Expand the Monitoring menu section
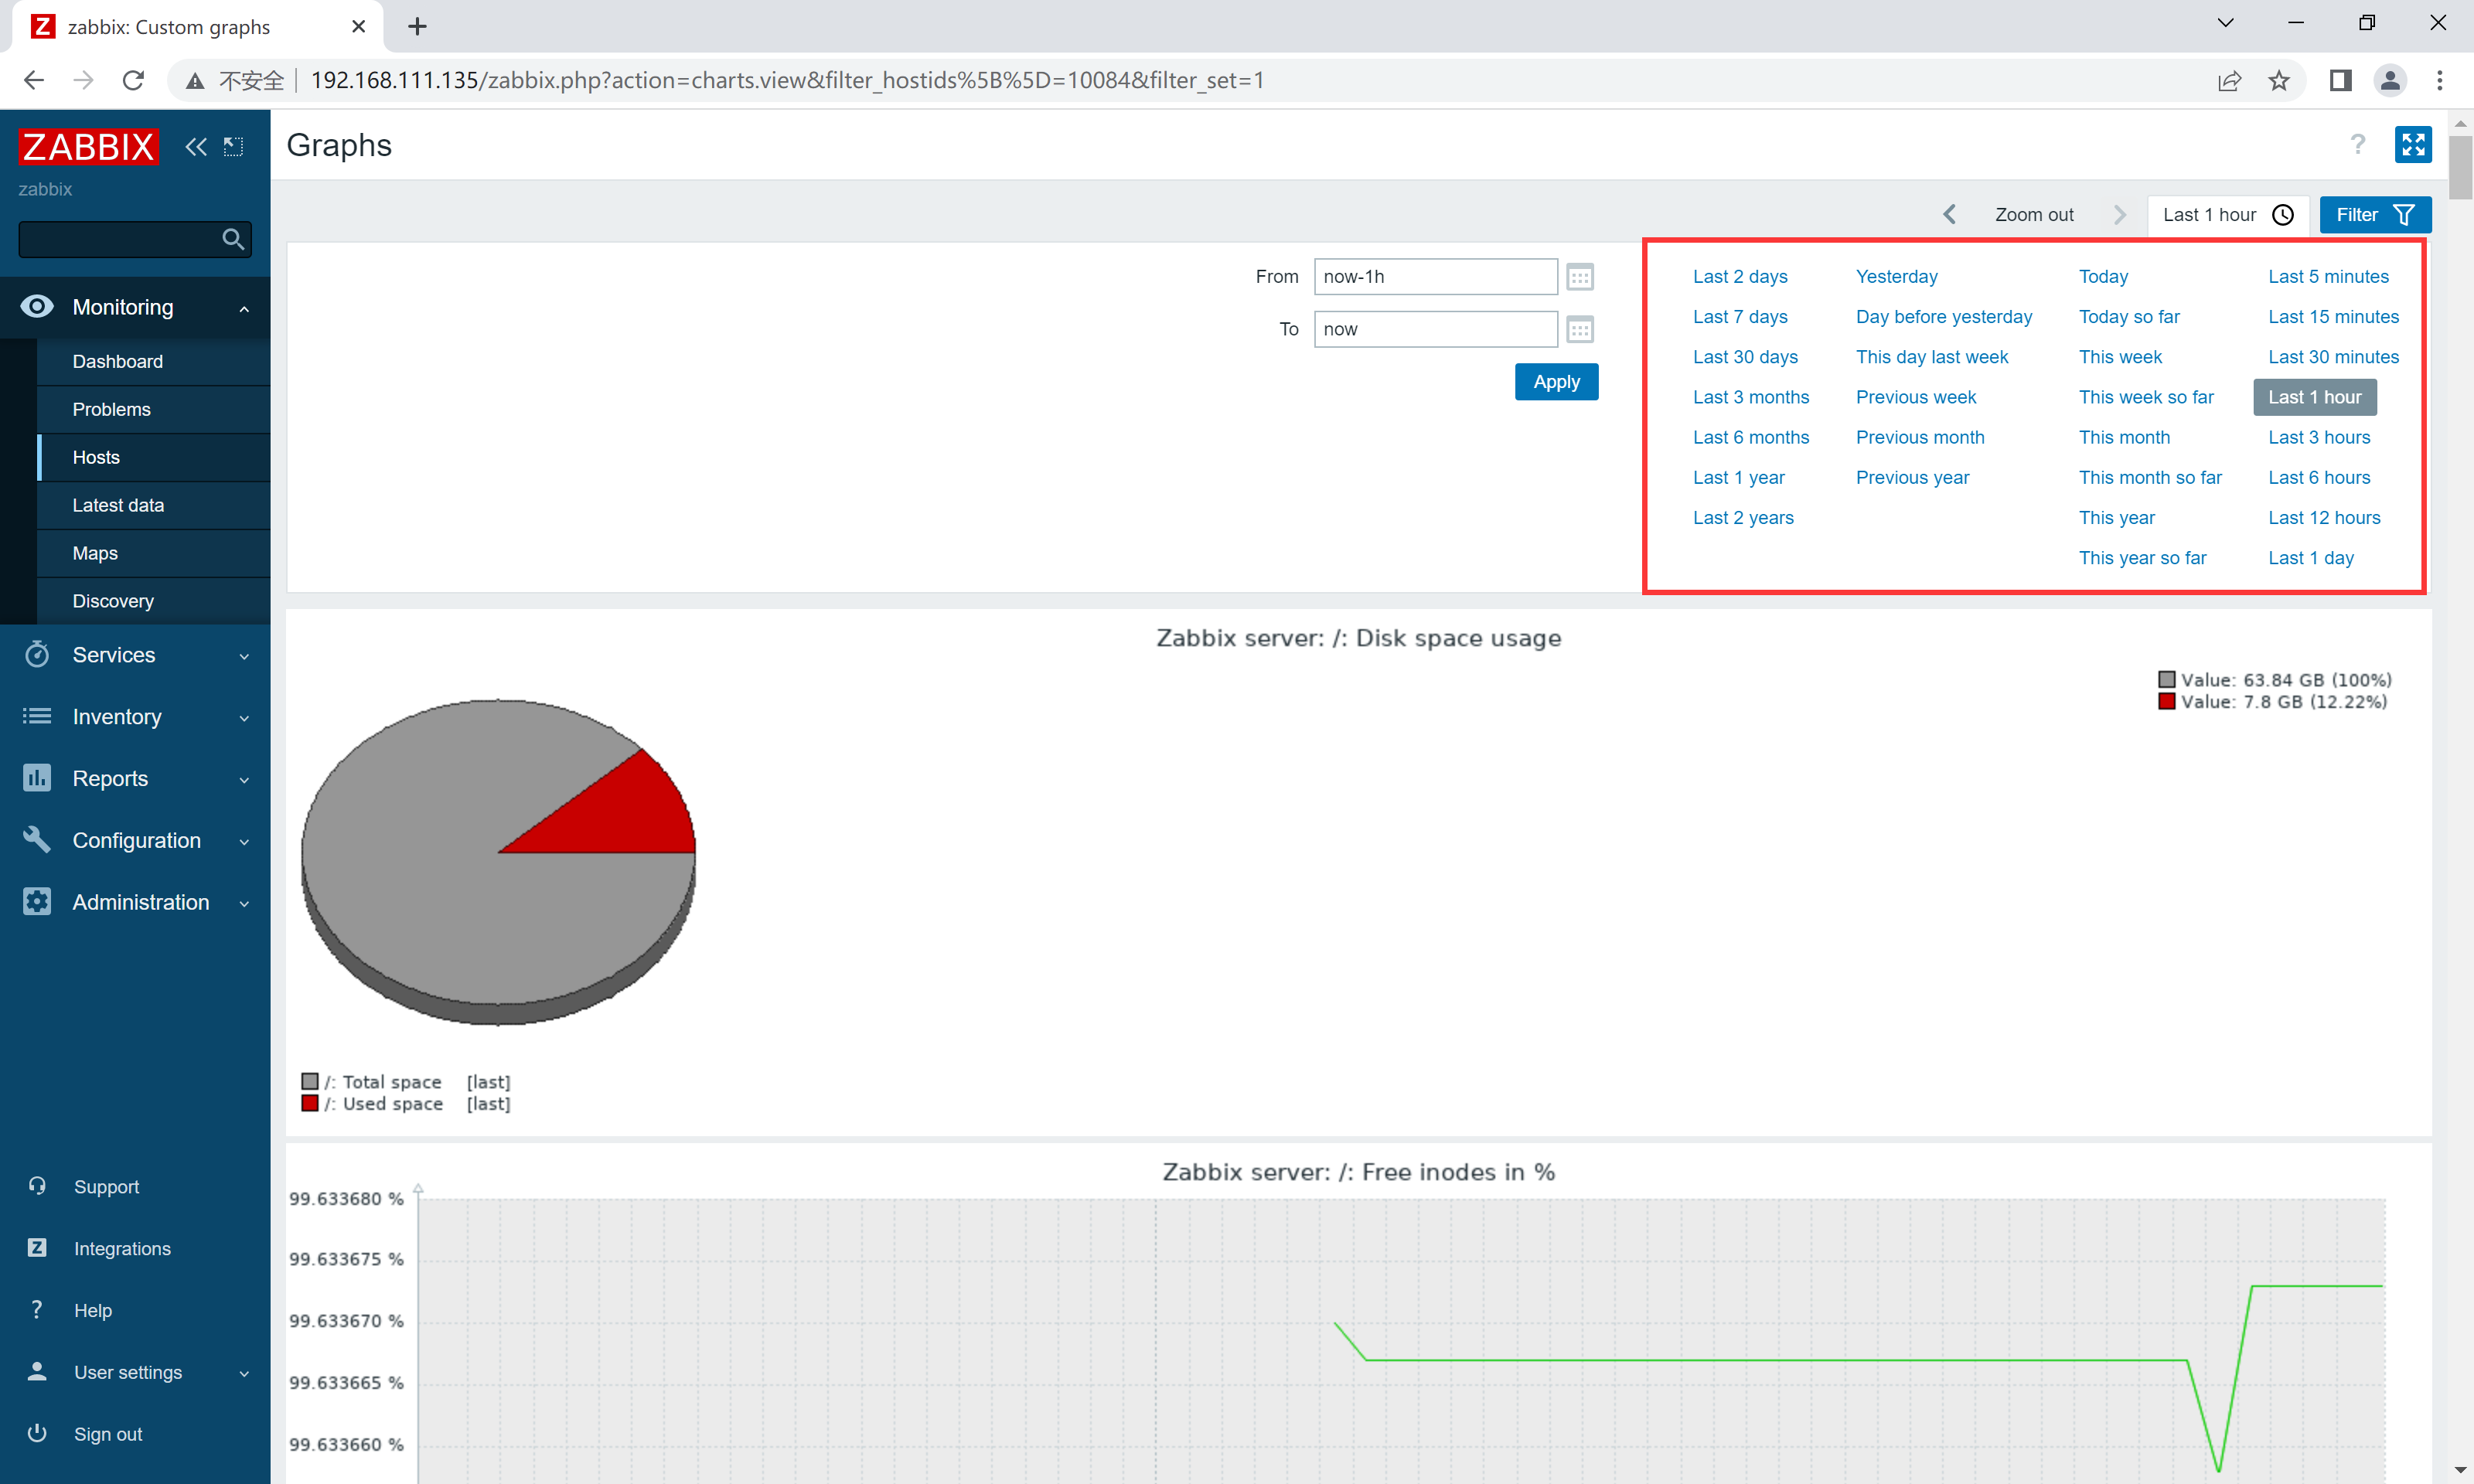 pyautogui.click(x=135, y=308)
